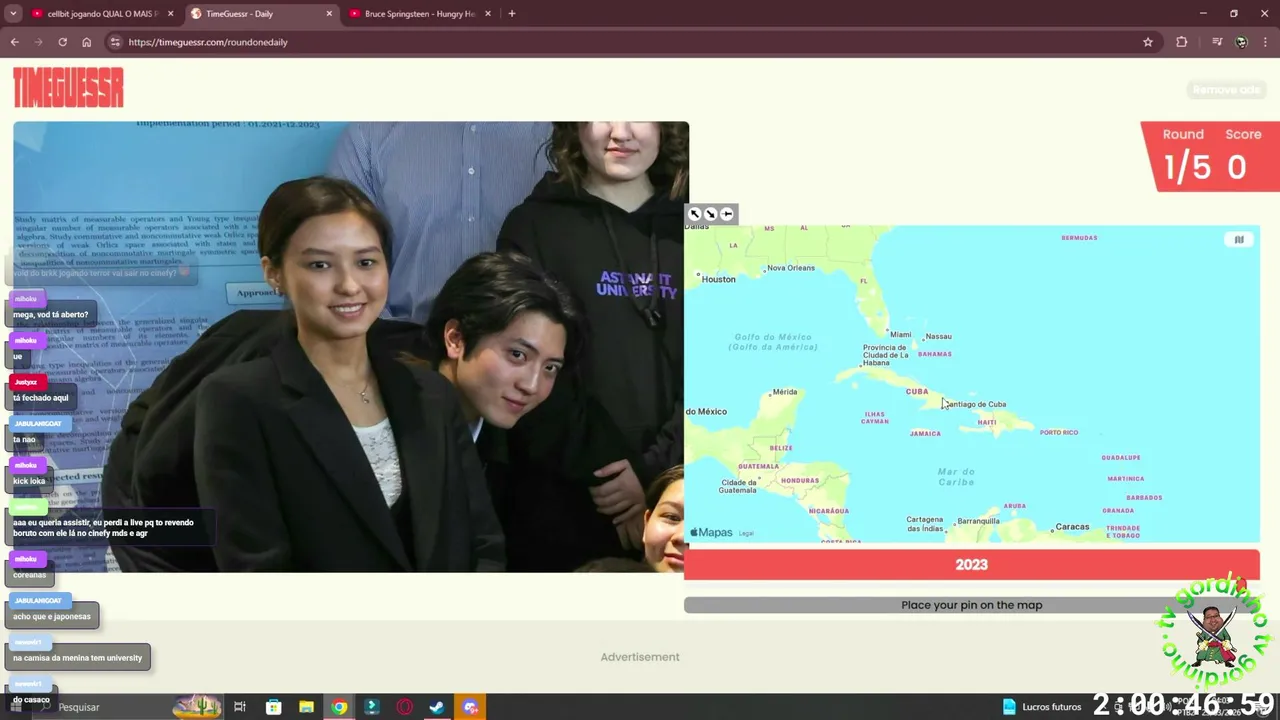Switch map type with the map icon
Screen dimensions: 1280x720
click(x=1239, y=240)
